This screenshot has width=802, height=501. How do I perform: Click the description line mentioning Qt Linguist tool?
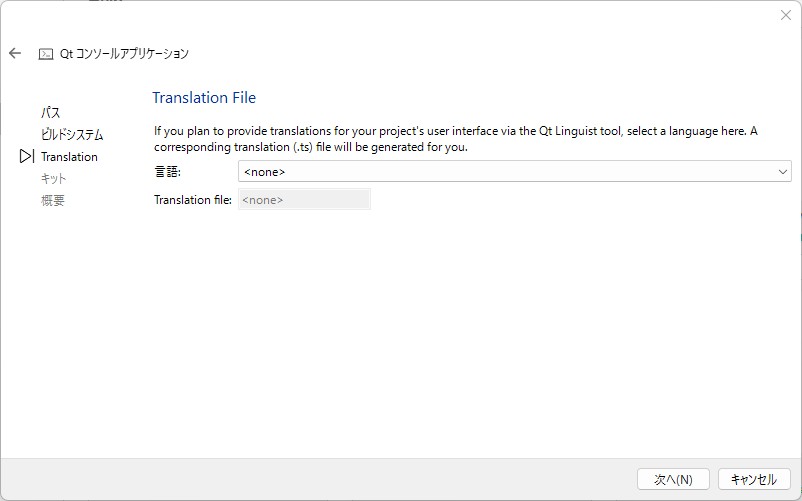pos(456,131)
